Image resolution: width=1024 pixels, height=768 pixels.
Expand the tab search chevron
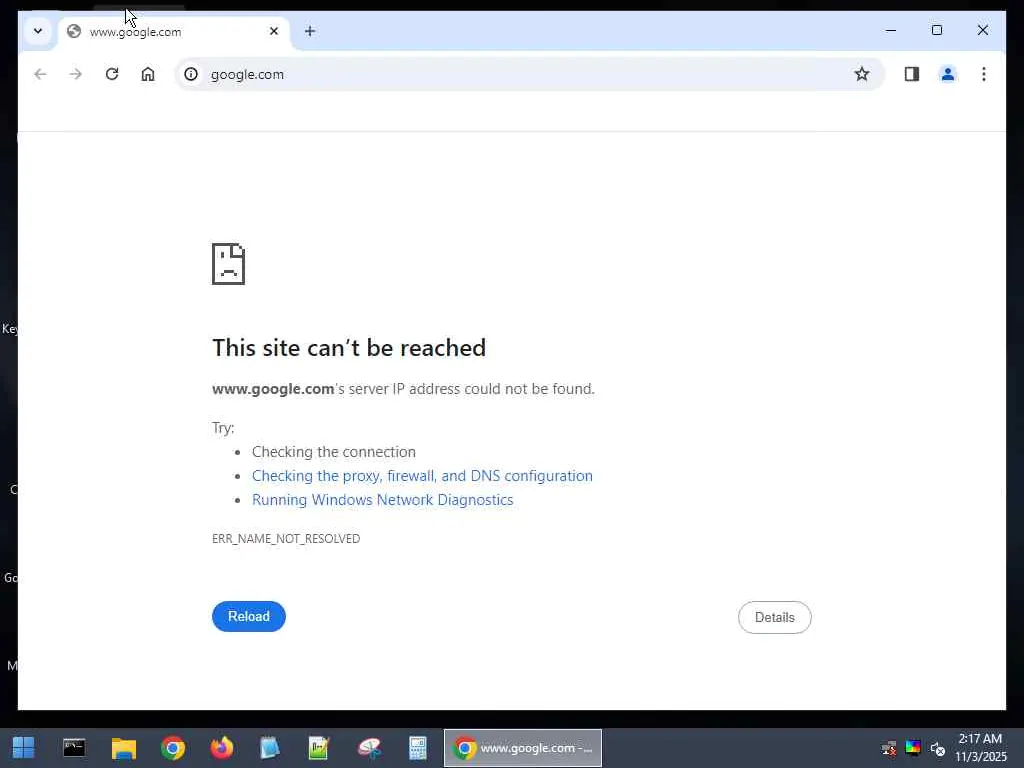[x=38, y=31]
